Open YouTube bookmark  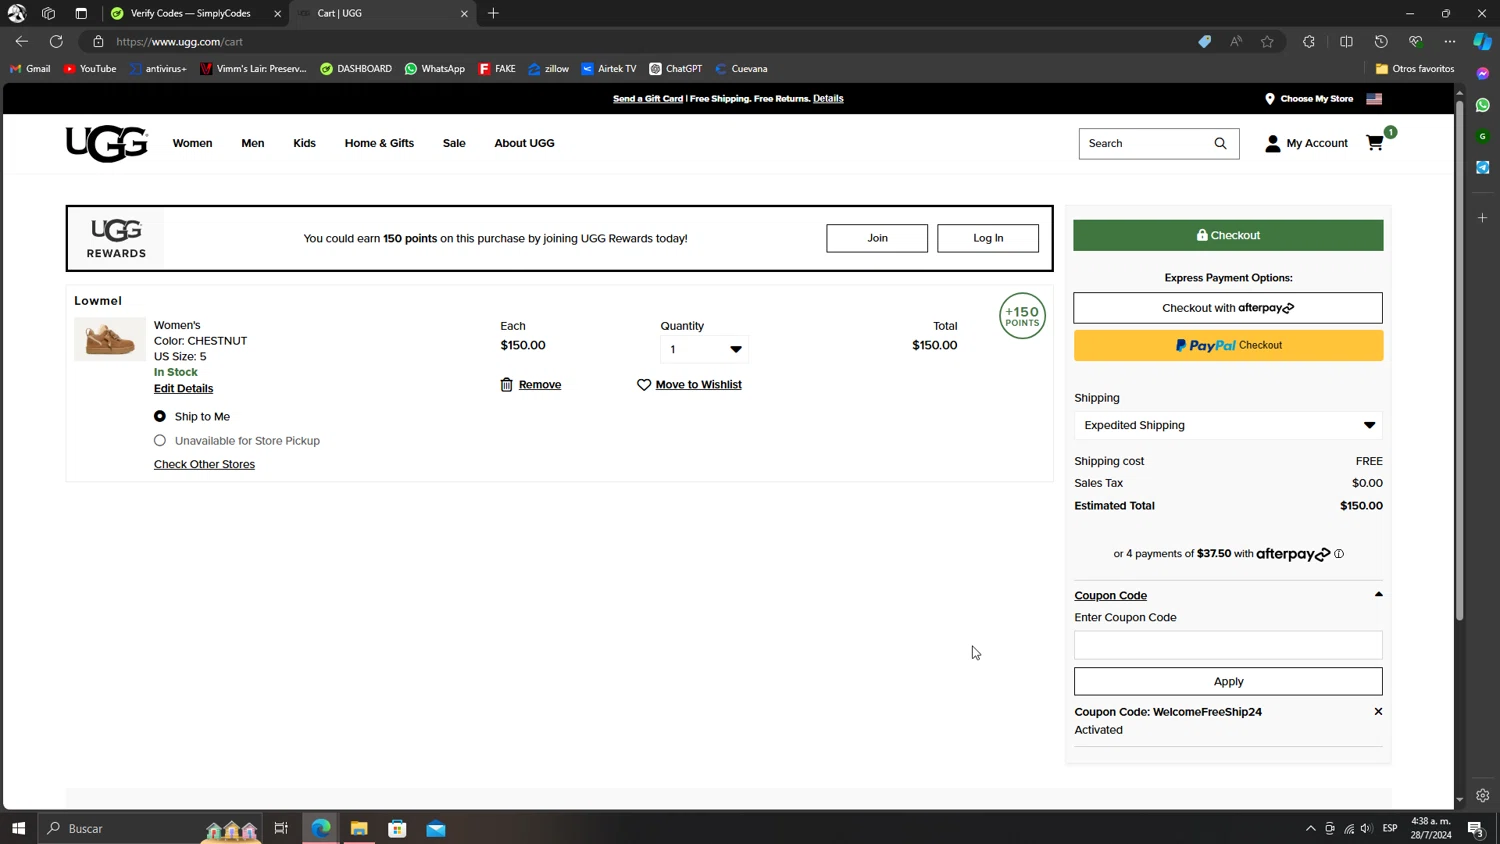[90, 69]
